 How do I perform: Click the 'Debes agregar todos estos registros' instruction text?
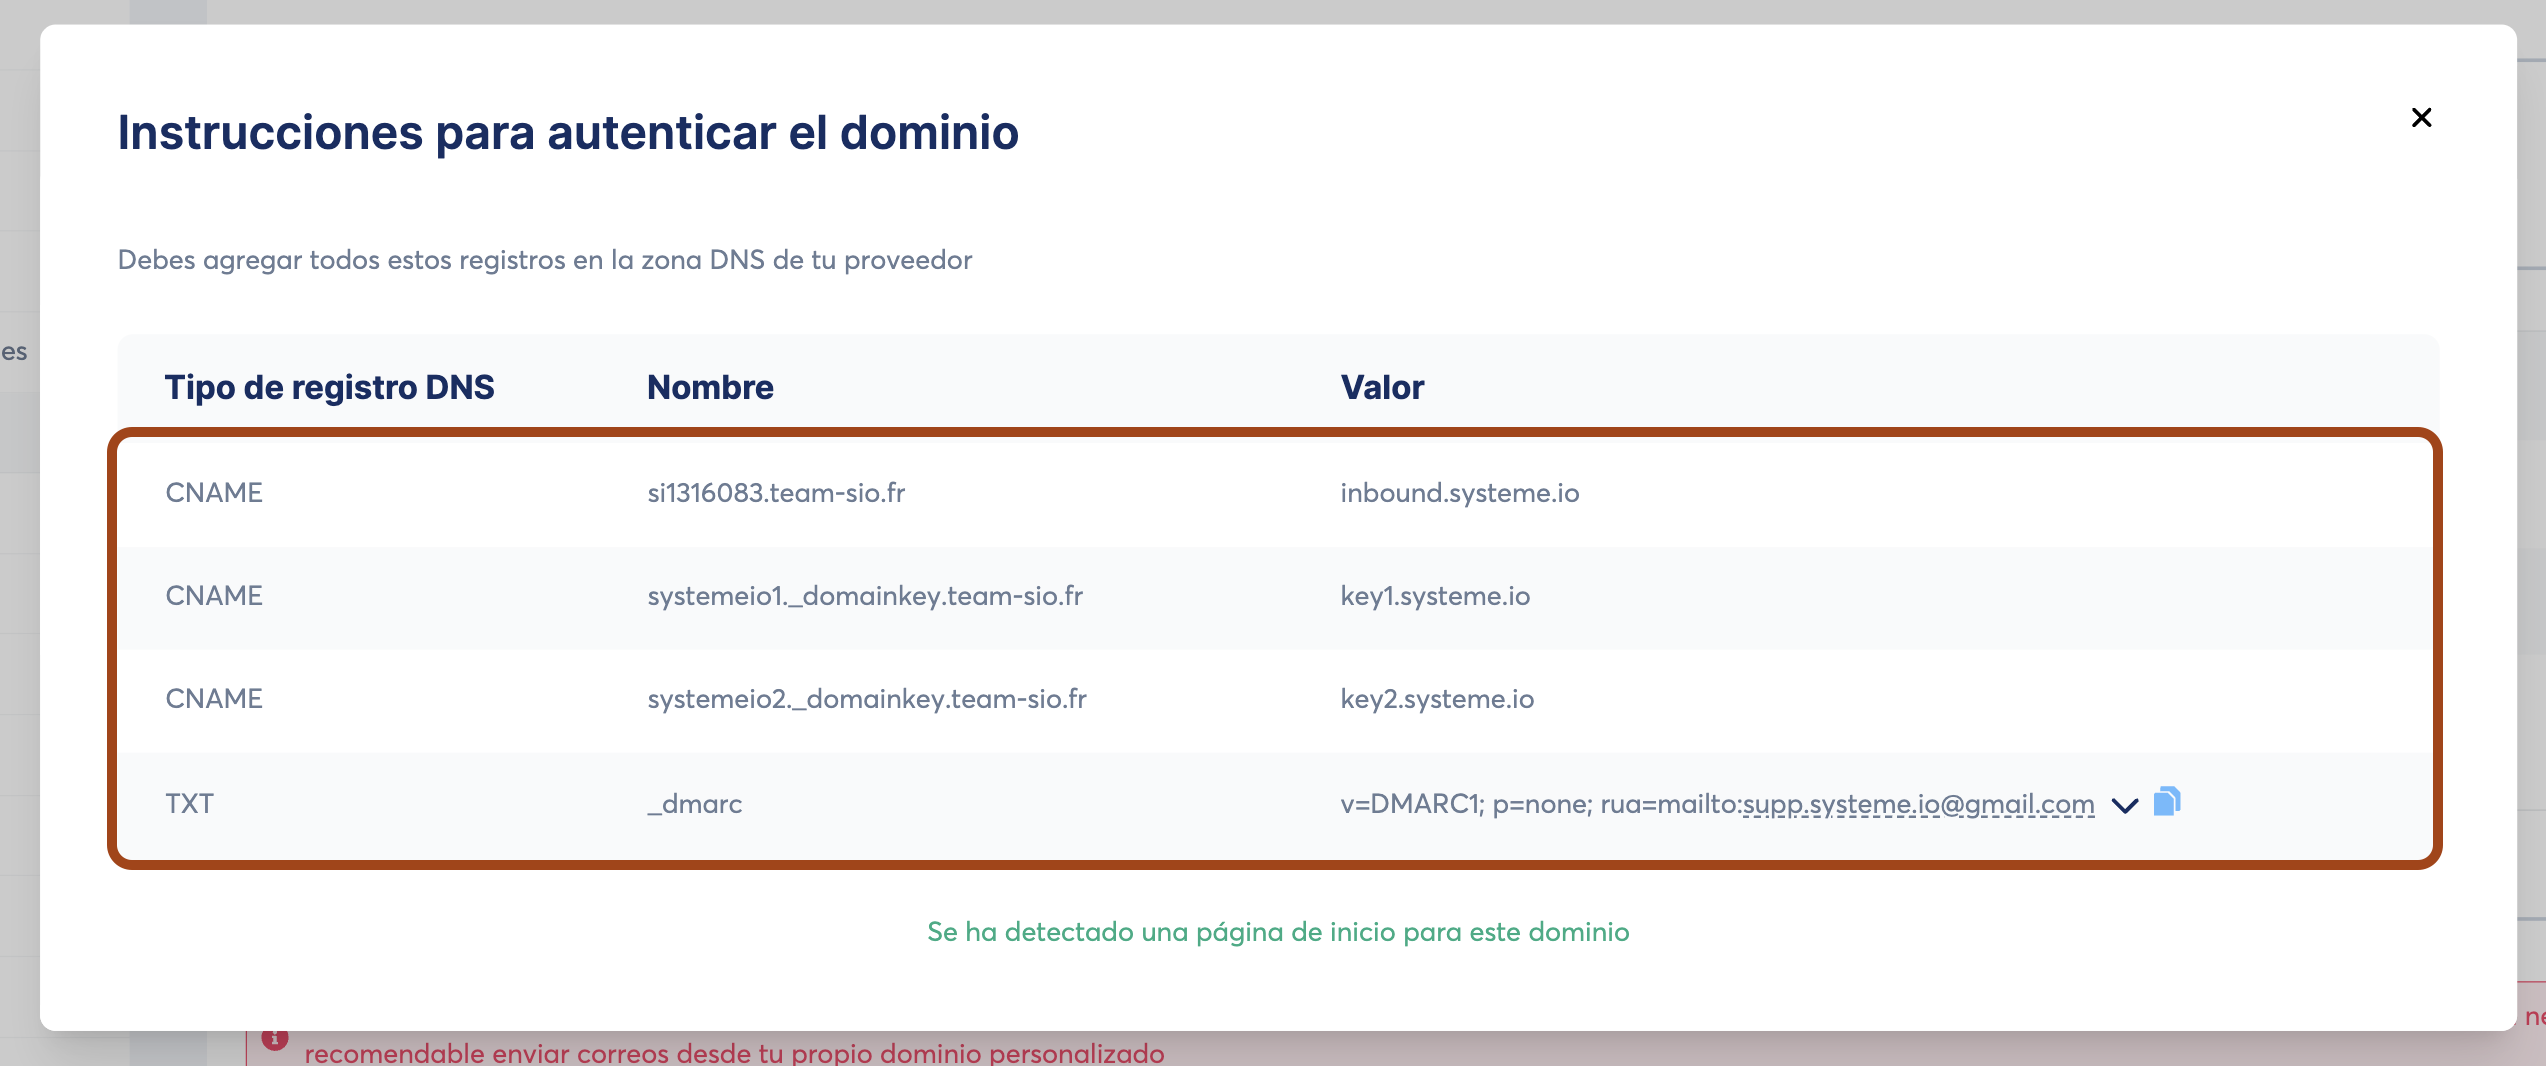(545, 260)
